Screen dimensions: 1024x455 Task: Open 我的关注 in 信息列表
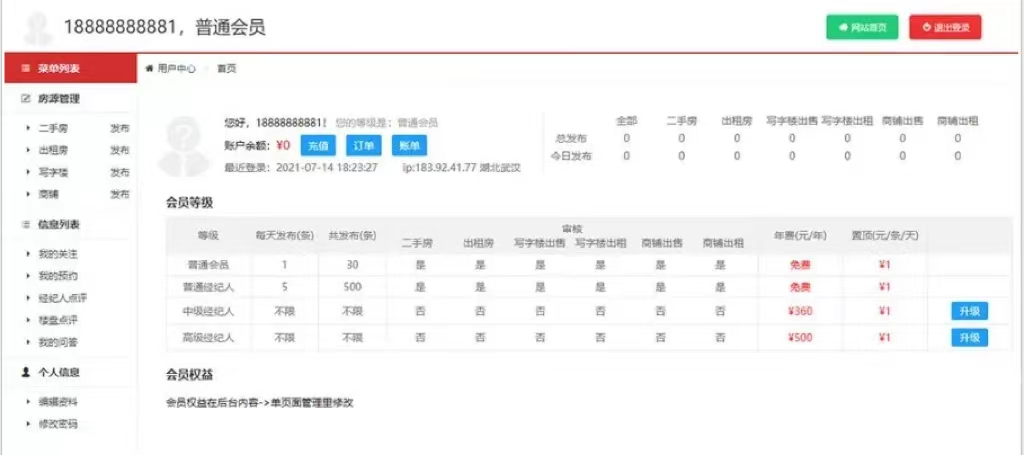coord(57,254)
